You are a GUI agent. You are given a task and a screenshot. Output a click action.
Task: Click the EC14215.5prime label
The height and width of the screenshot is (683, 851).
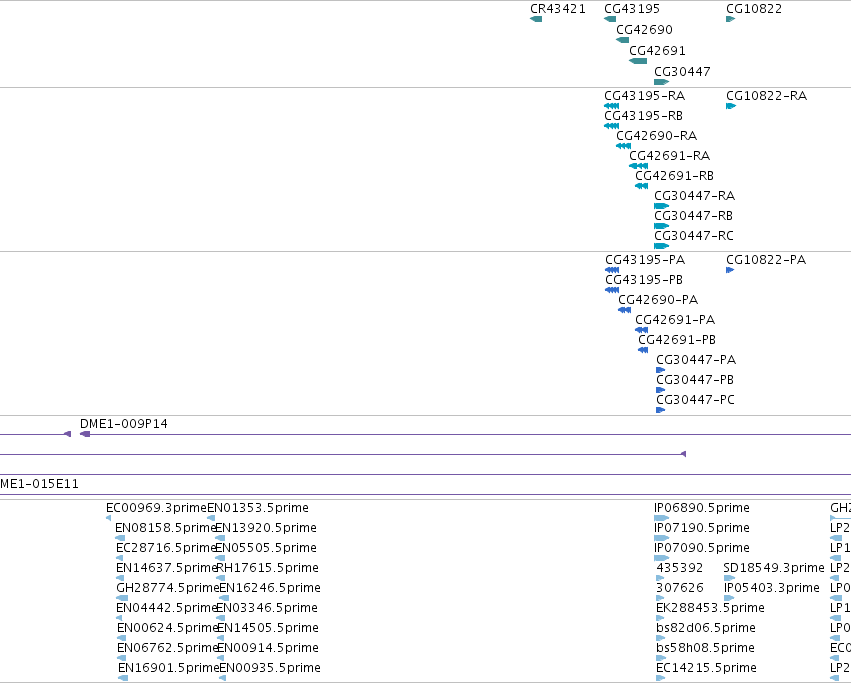coord(707,668)
